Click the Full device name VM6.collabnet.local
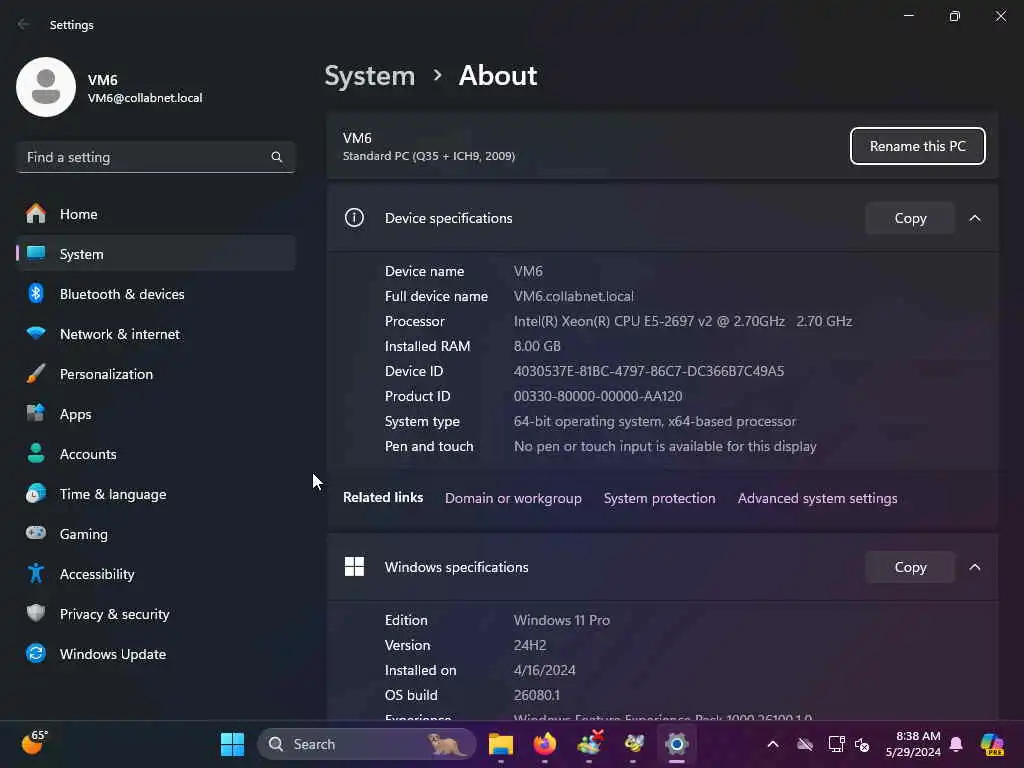This screenshot has width=1024, height=768. tap(573, 296)
